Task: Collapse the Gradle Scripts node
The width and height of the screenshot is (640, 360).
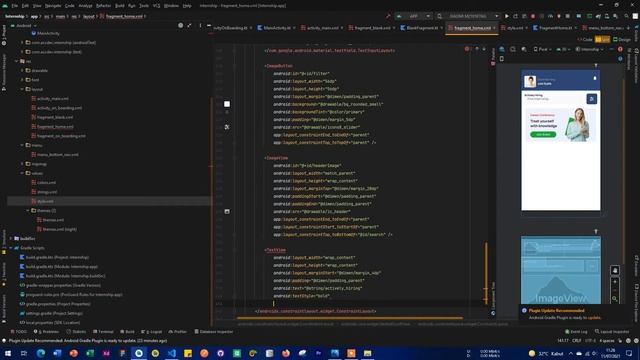Action: tap(11, 248)
